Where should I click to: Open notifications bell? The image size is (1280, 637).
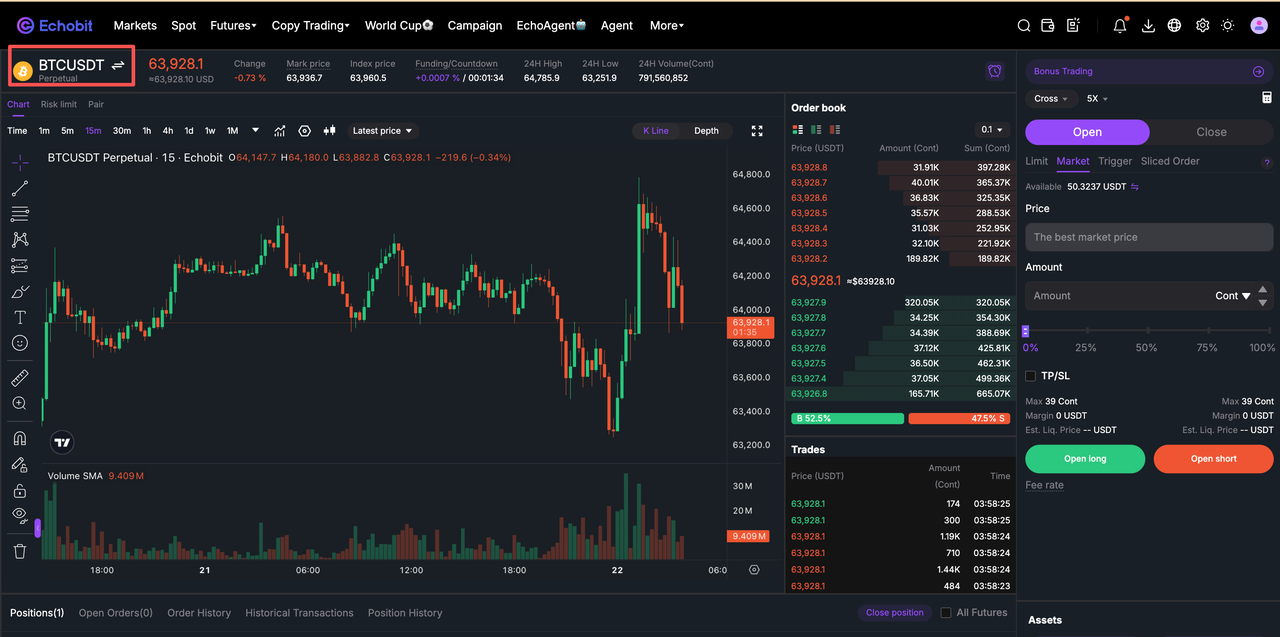click(x=1120, y=25)
